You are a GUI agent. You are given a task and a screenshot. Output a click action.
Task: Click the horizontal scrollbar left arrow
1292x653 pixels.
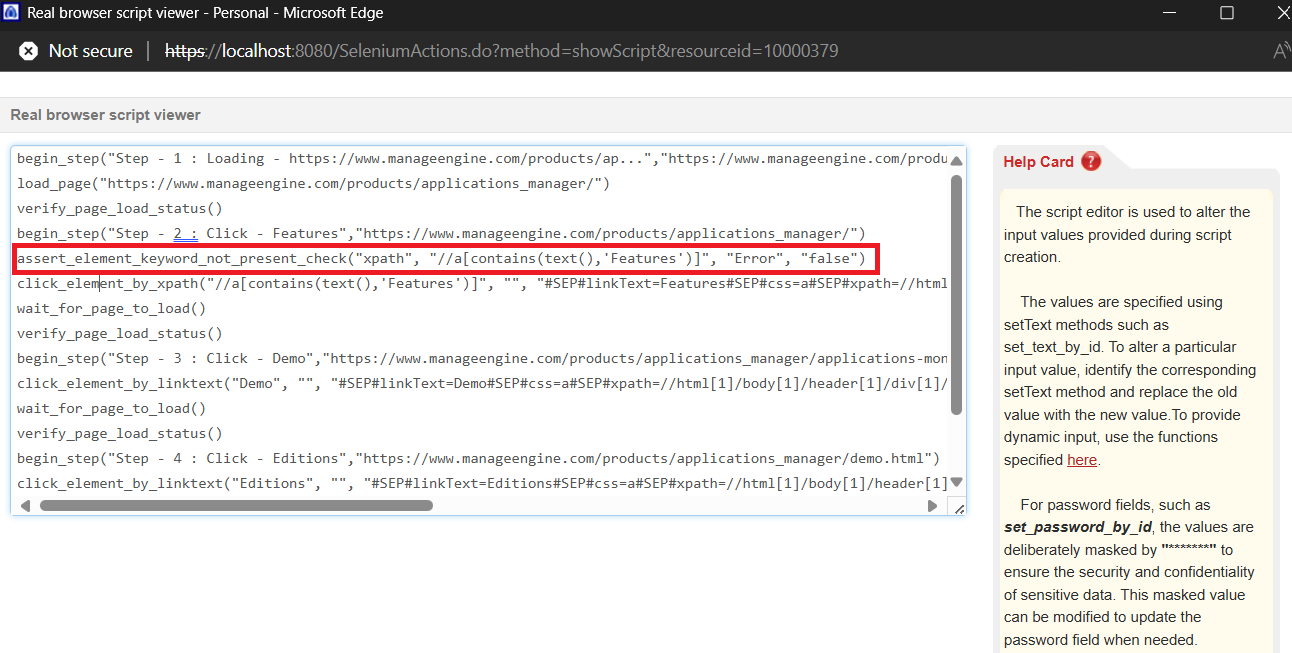click(x=24, y=506)
